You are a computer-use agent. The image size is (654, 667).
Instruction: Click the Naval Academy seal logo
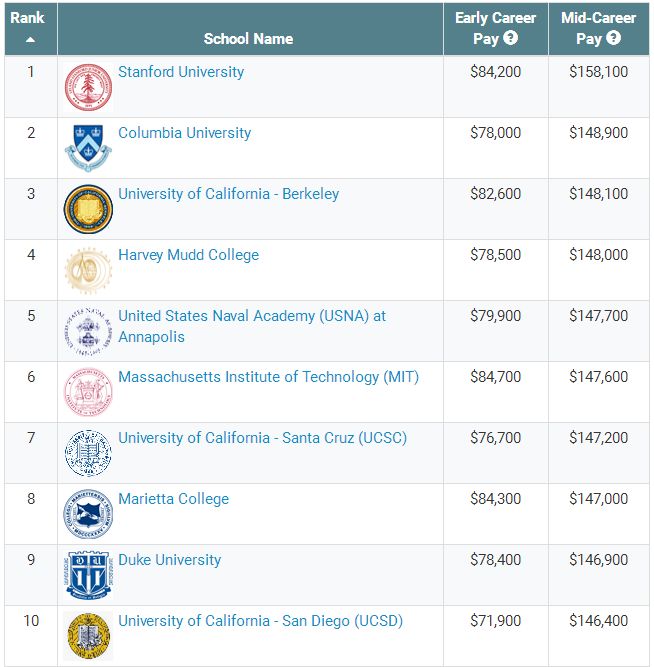pyautogui.click(x=88, y=331)
